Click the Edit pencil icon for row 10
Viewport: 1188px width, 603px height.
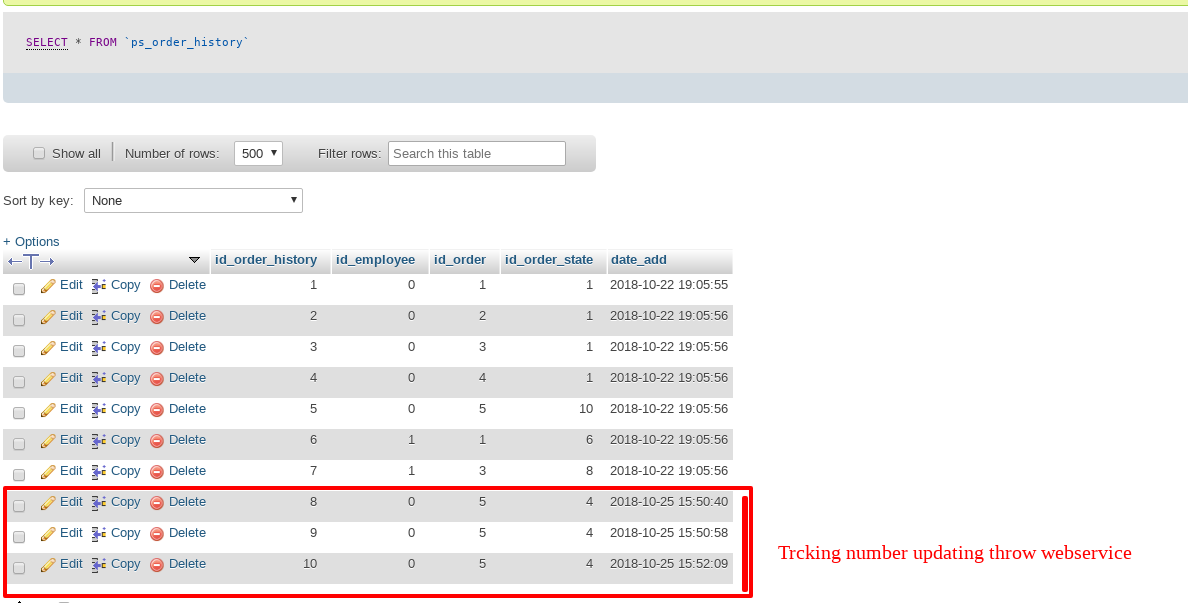pyautogui.click(x=48, y=565)
